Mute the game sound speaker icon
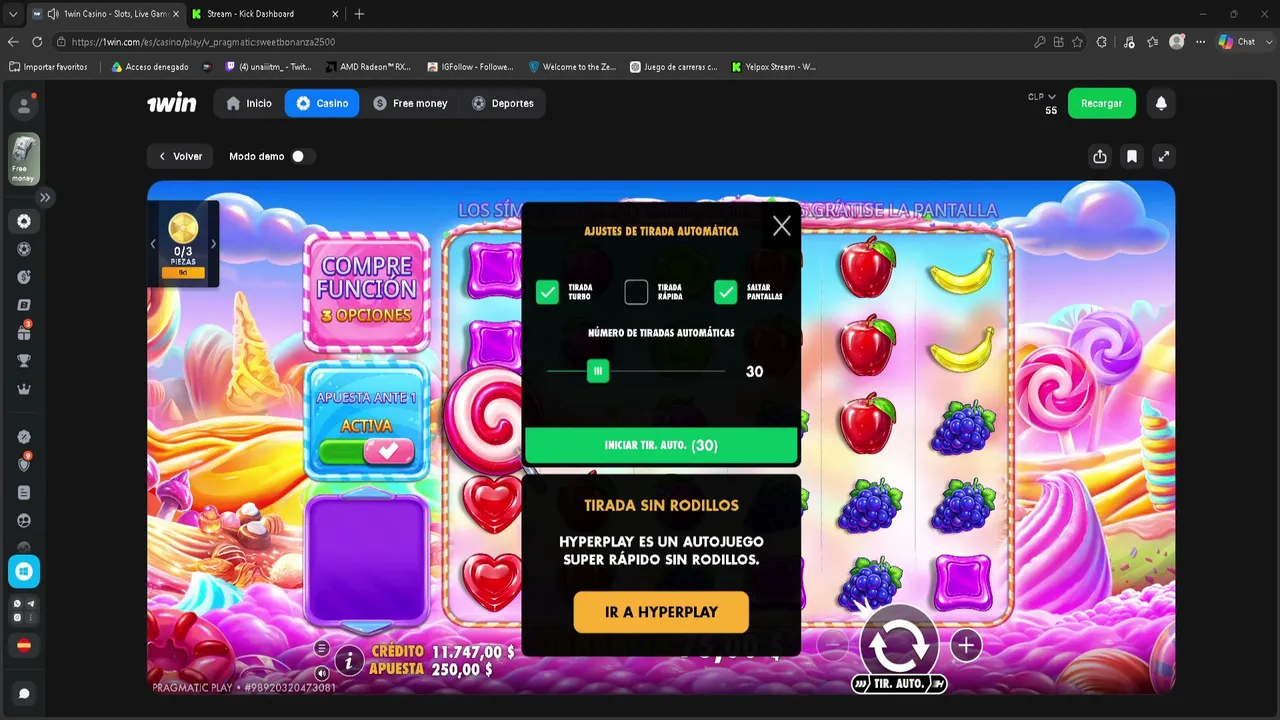Image resolution: width=1280 pixels, height=720 pixels. click(x=322, y=673)
